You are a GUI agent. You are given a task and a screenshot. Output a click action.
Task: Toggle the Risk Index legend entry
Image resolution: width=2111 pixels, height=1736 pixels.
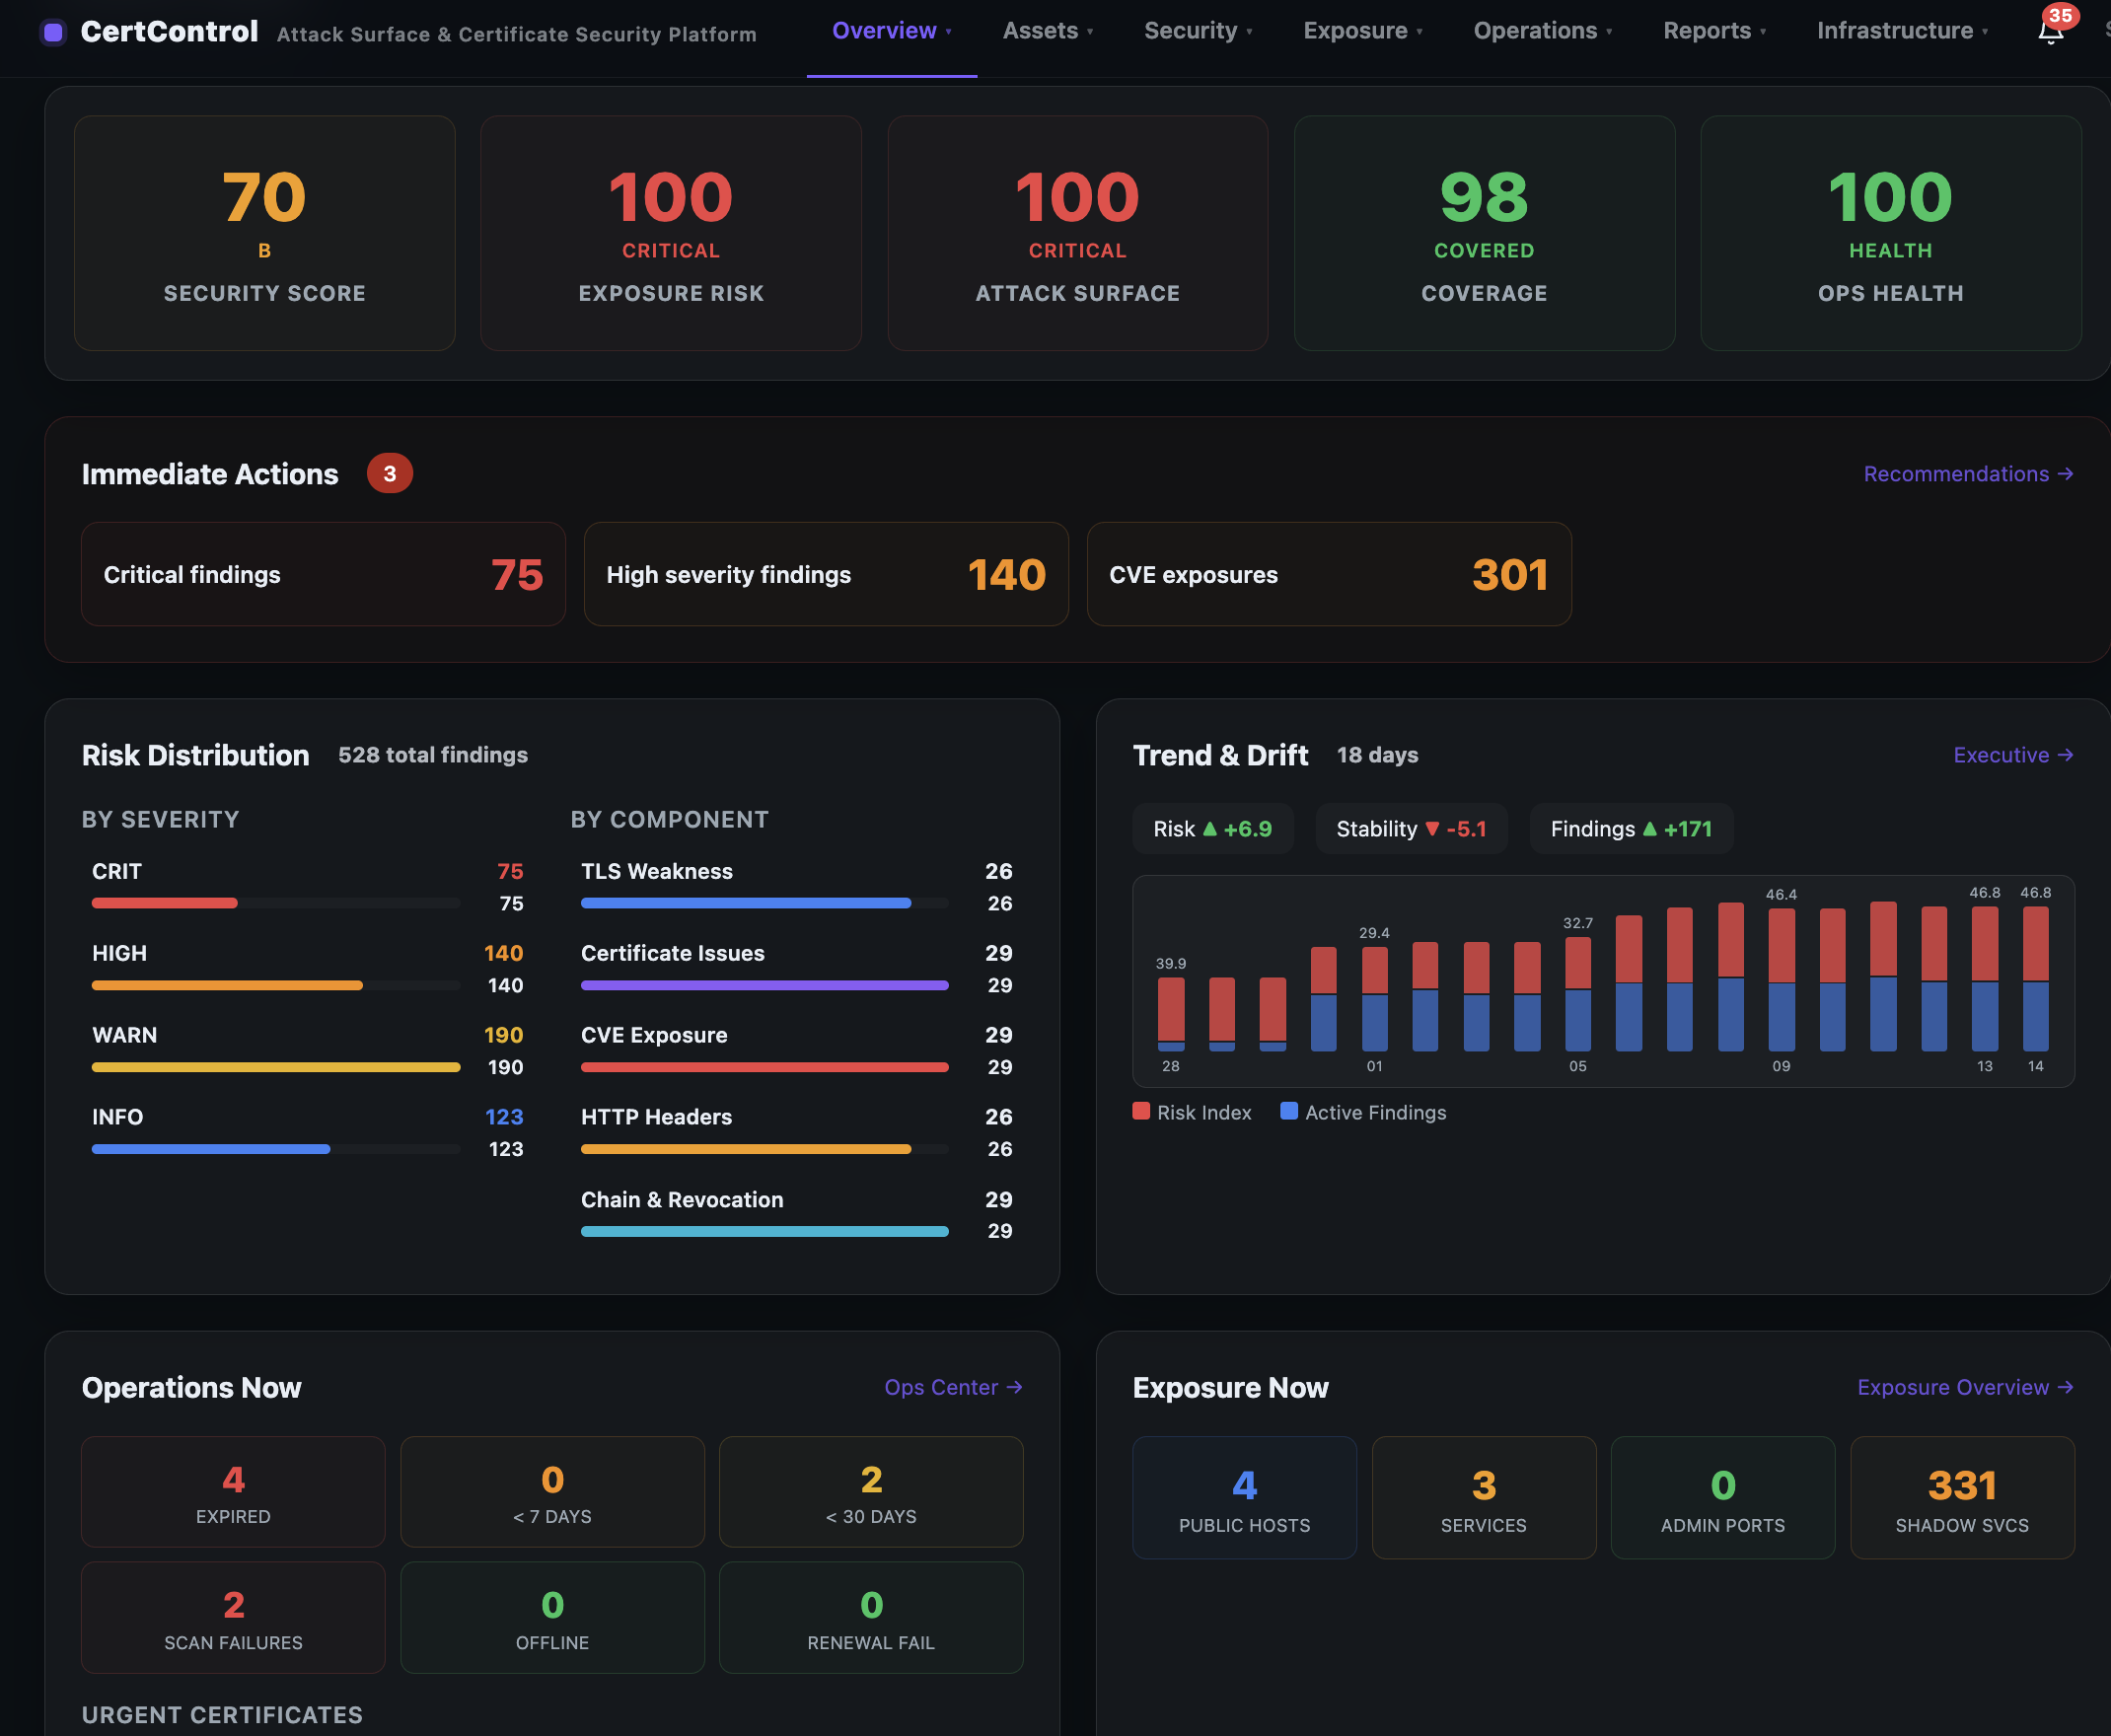click(x=1191, y=1112)
